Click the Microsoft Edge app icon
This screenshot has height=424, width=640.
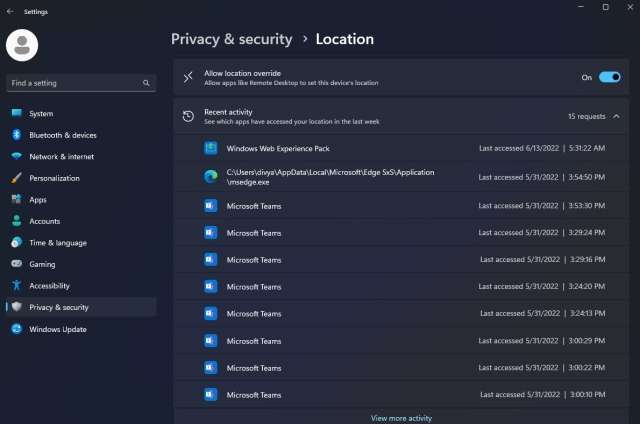click(211, 177)
